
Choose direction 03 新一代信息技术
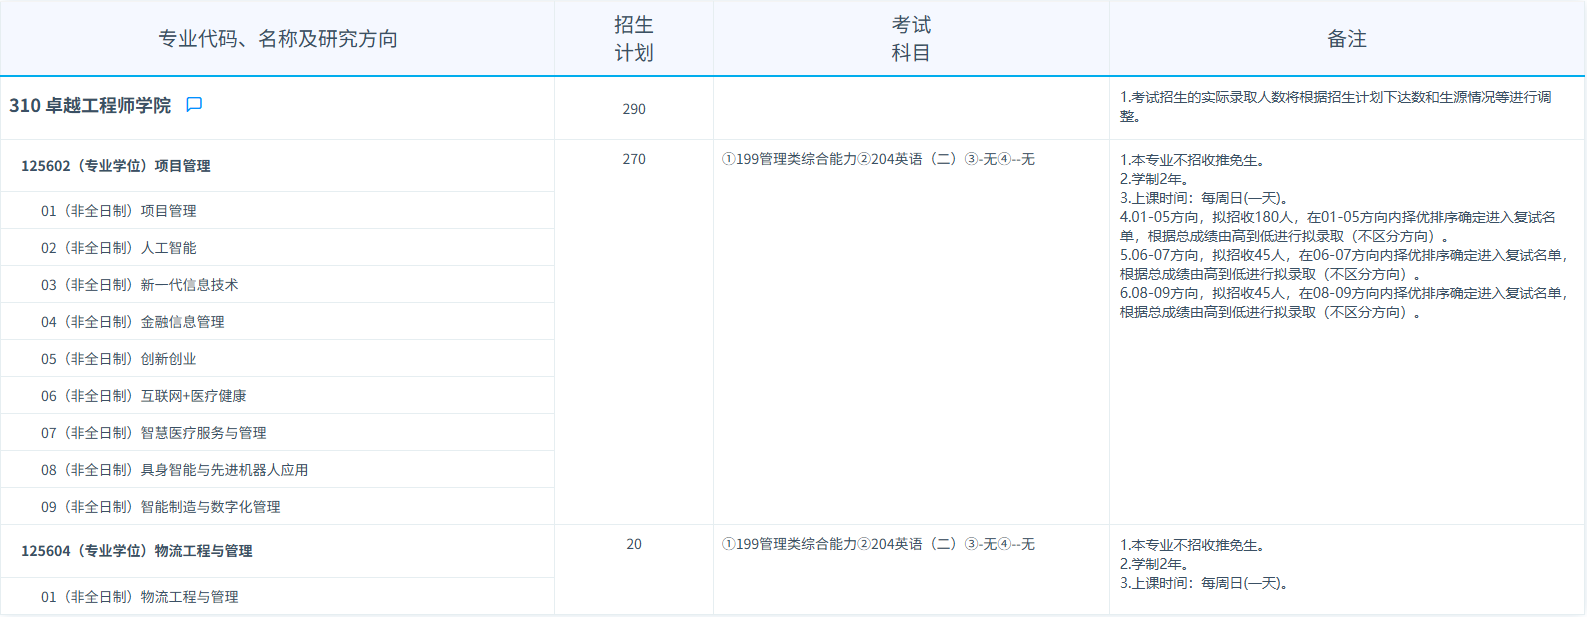click(x=140, y=285)
